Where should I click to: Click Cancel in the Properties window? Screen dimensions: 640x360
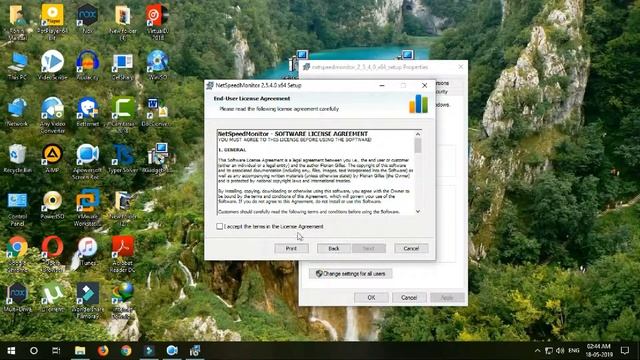point(409,298)
